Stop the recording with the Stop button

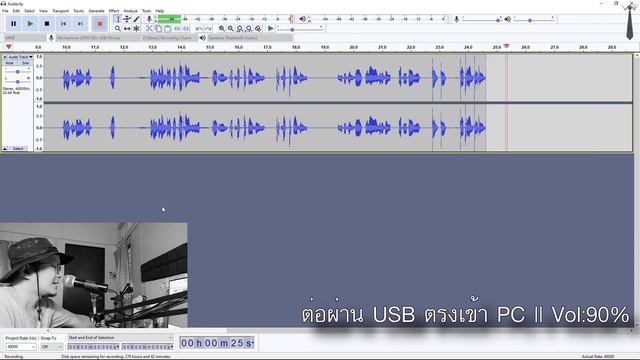pos(47,24)
